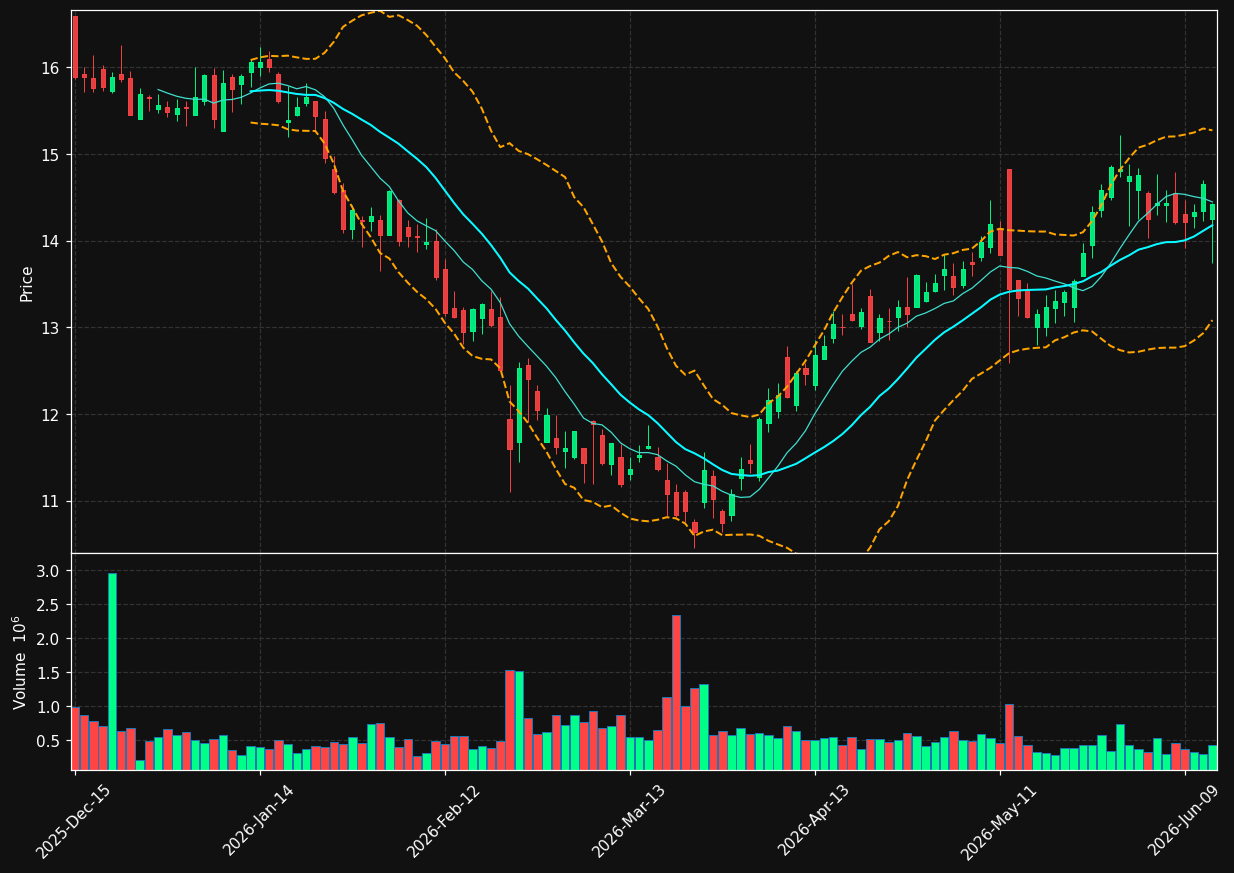Screen dimensions: 1234x873
Task: Click the date label 2026-Mar-13
Action: (x=629, y=821)
